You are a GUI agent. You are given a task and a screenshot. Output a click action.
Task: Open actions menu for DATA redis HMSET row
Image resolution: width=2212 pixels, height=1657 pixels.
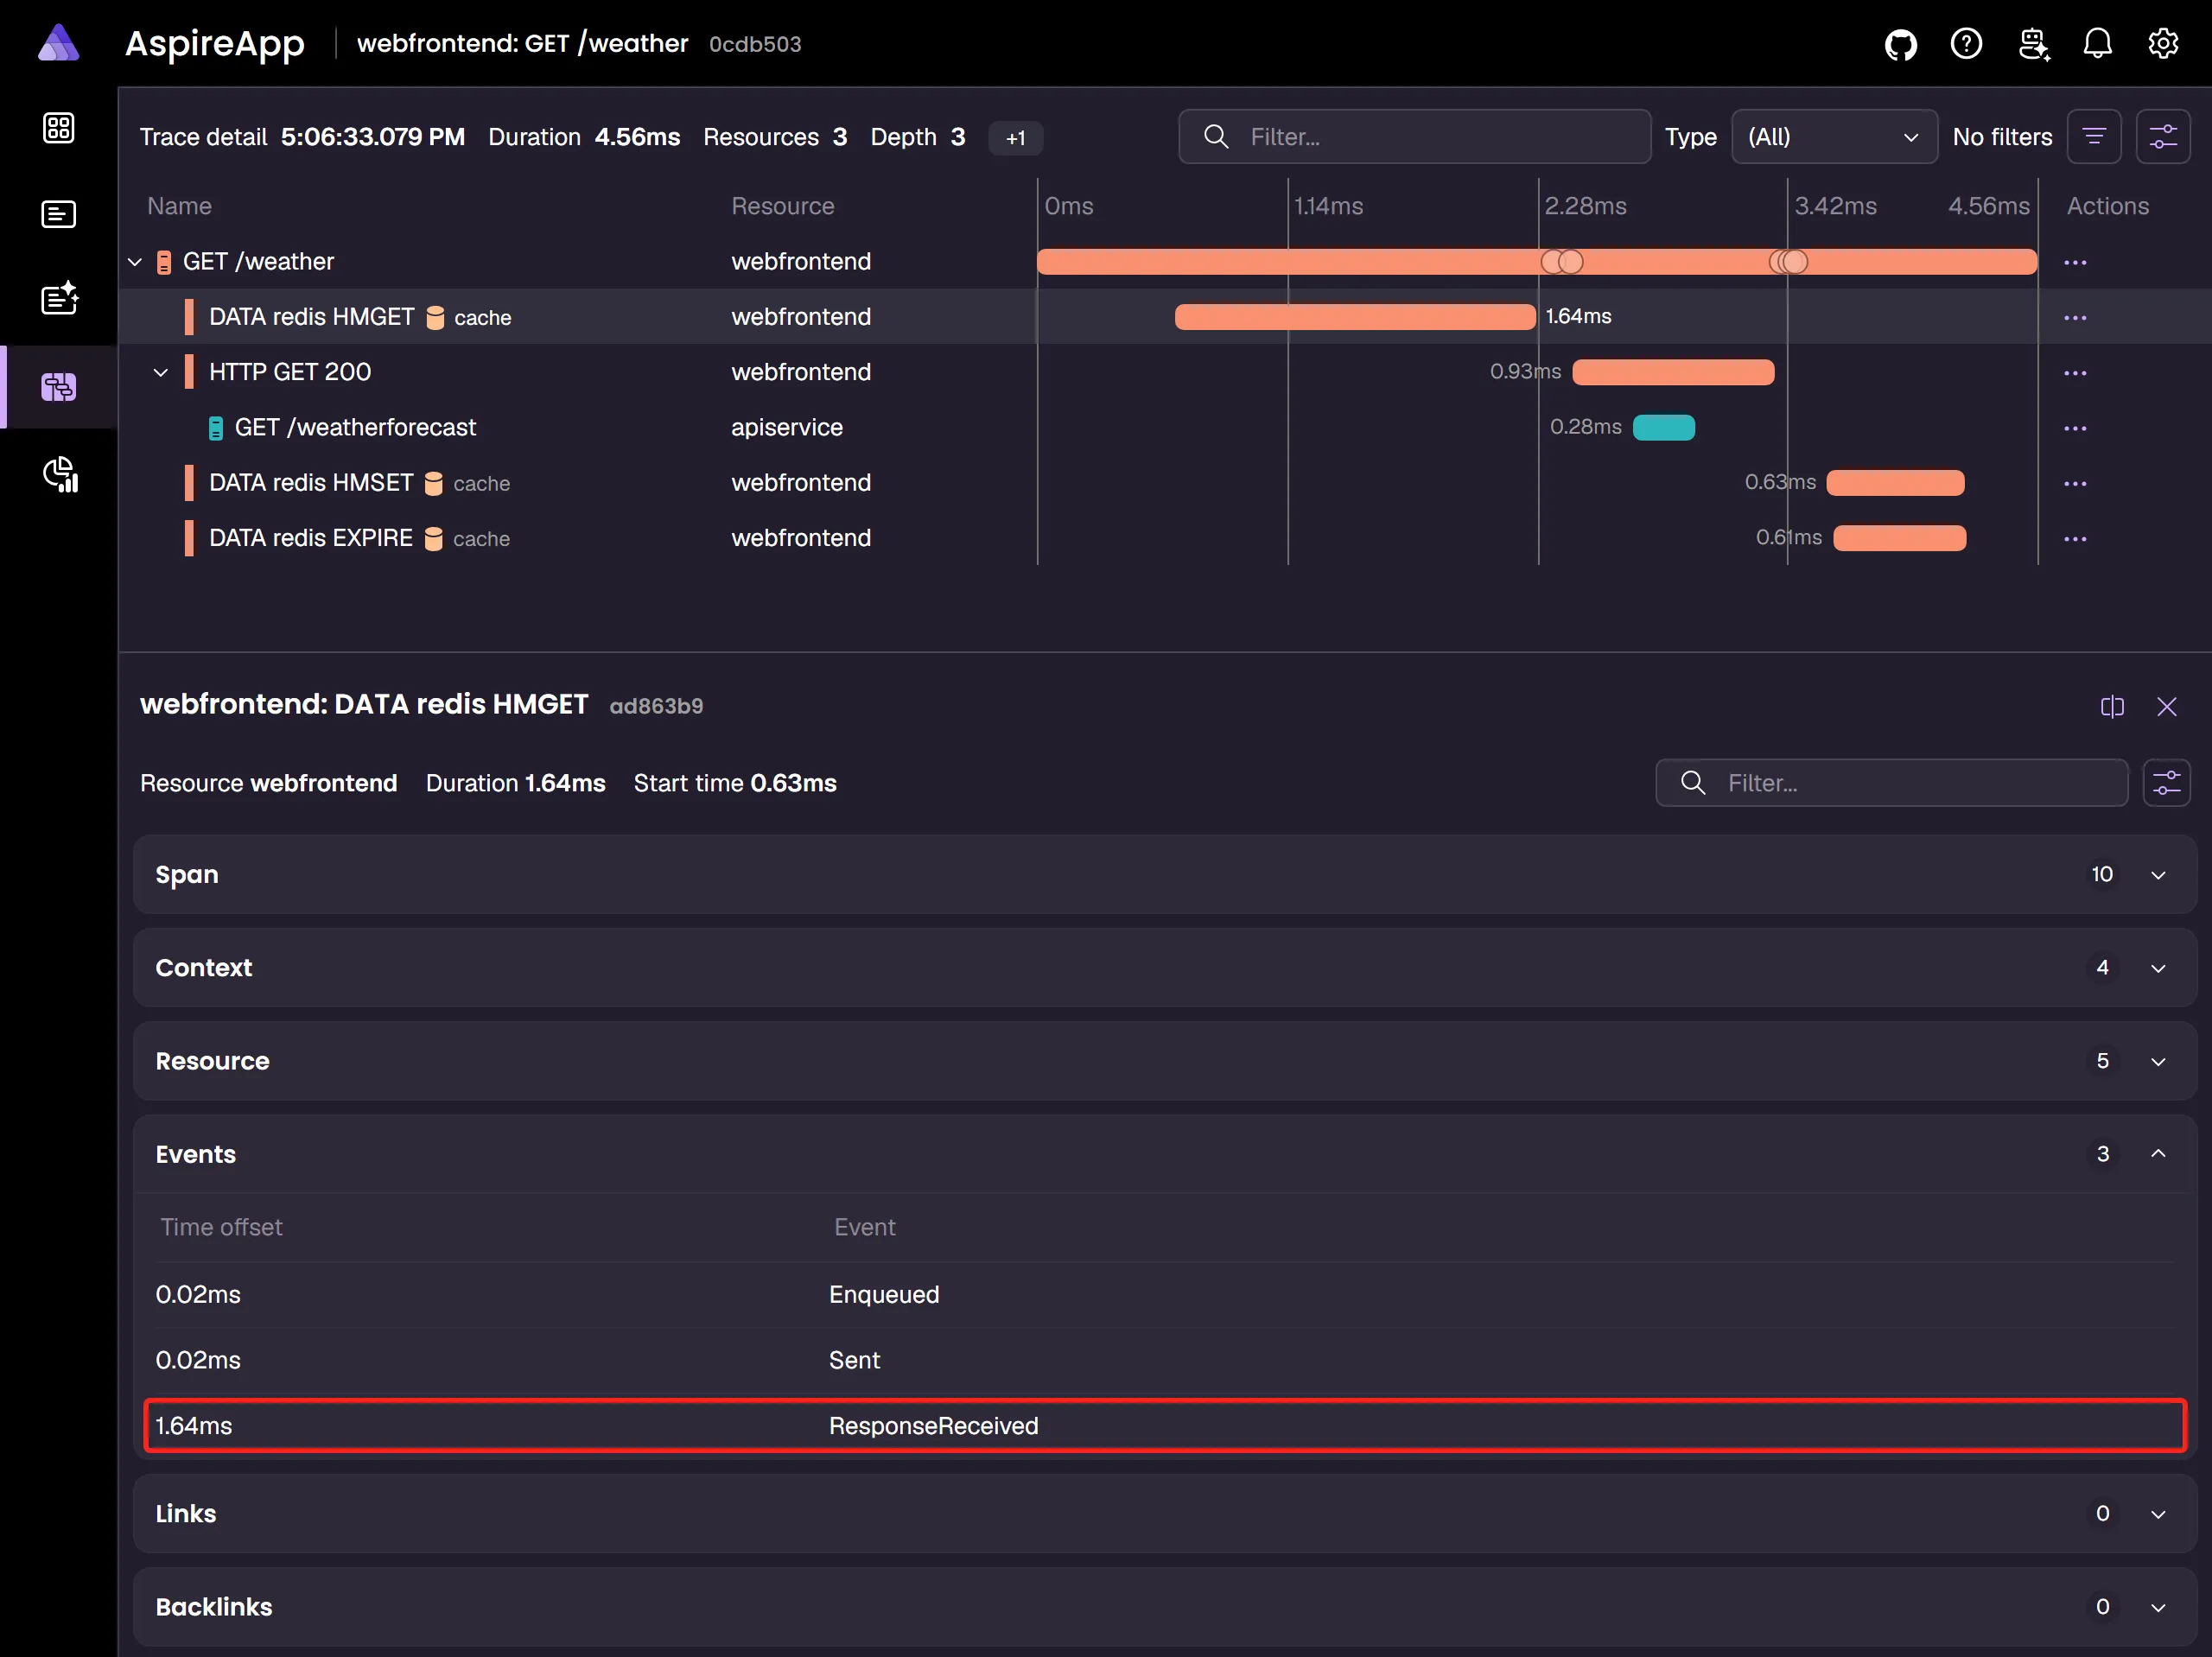pos(2075,483)
